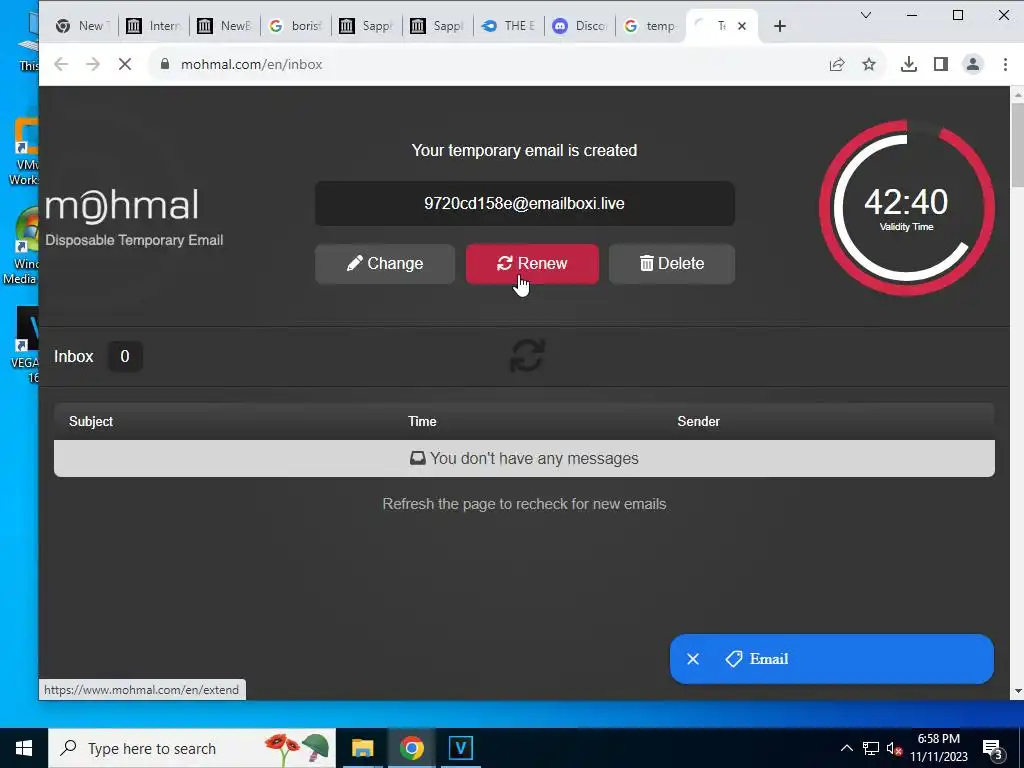Image resolution: width=1024 pixels, height=768 pixels.
Task: Copy the 9720cd158e@emailboxi.live address field
Action: [x=524, y=204]
